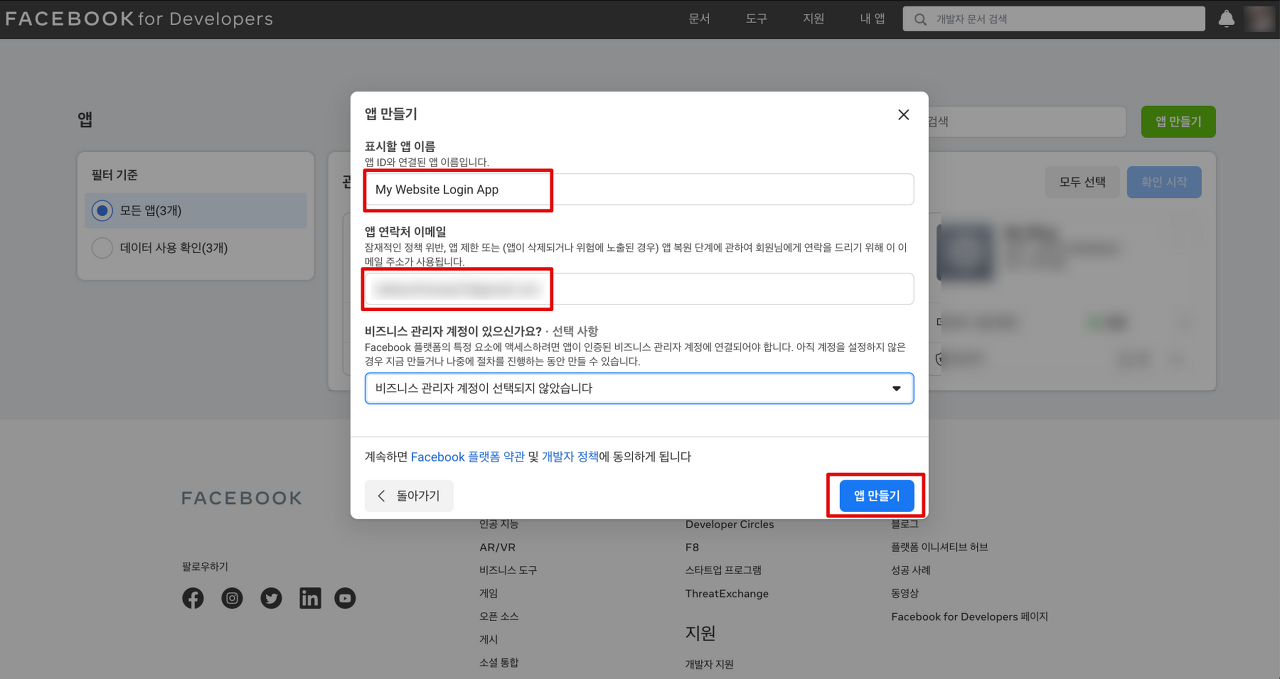The width and height of the screenshot is (1280, 679).
Task: Open Instagram social icon in footer
Action: [232, 598]
